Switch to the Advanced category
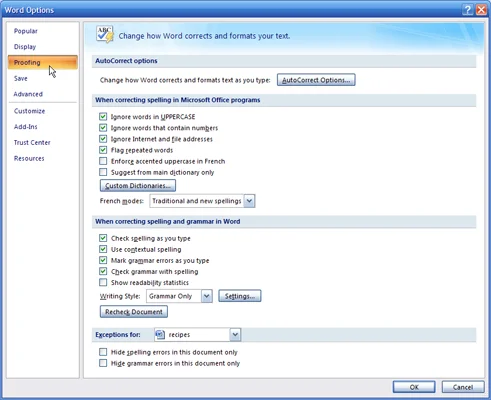This screenshot has height=400, width=491. pos(28,94)
